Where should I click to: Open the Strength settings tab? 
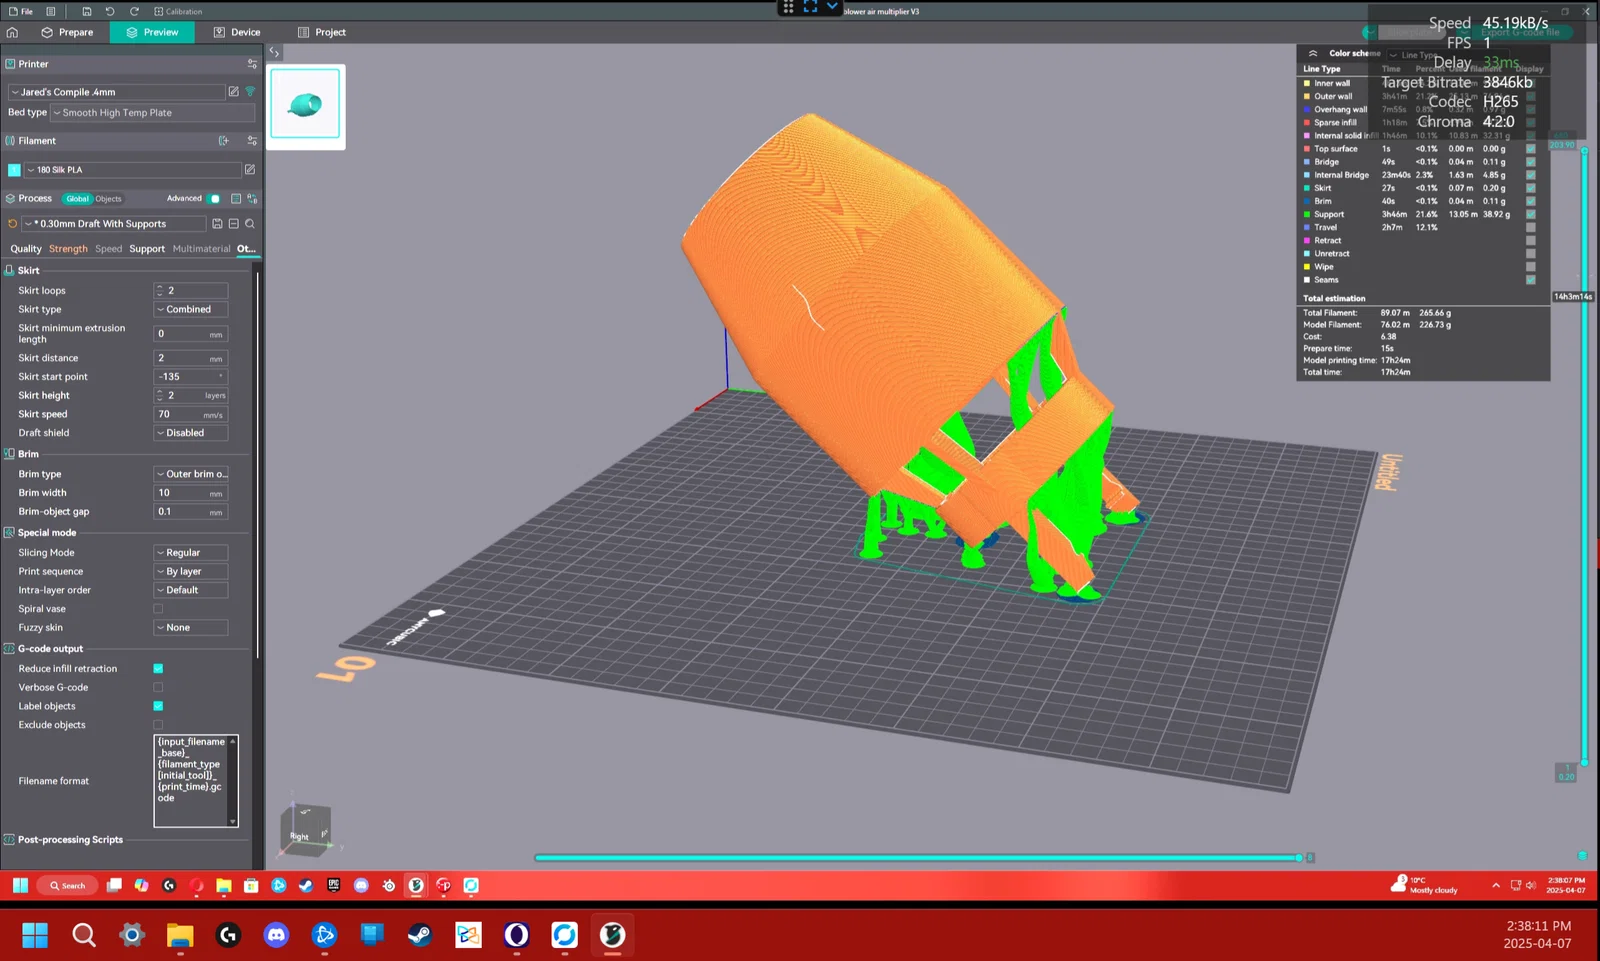coord(68,249)
